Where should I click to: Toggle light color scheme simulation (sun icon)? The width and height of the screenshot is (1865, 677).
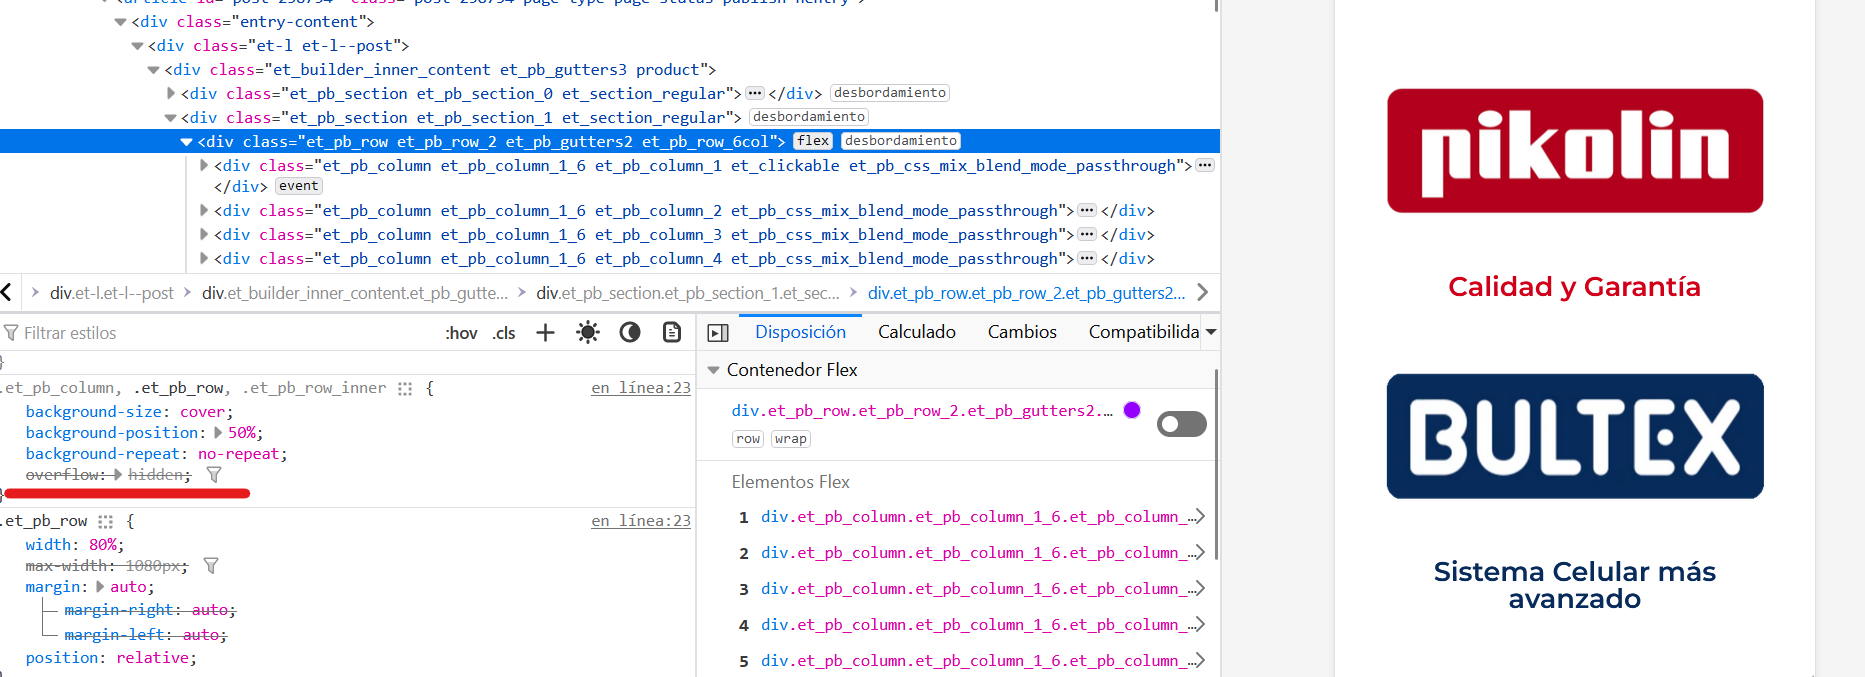[588, 332]
